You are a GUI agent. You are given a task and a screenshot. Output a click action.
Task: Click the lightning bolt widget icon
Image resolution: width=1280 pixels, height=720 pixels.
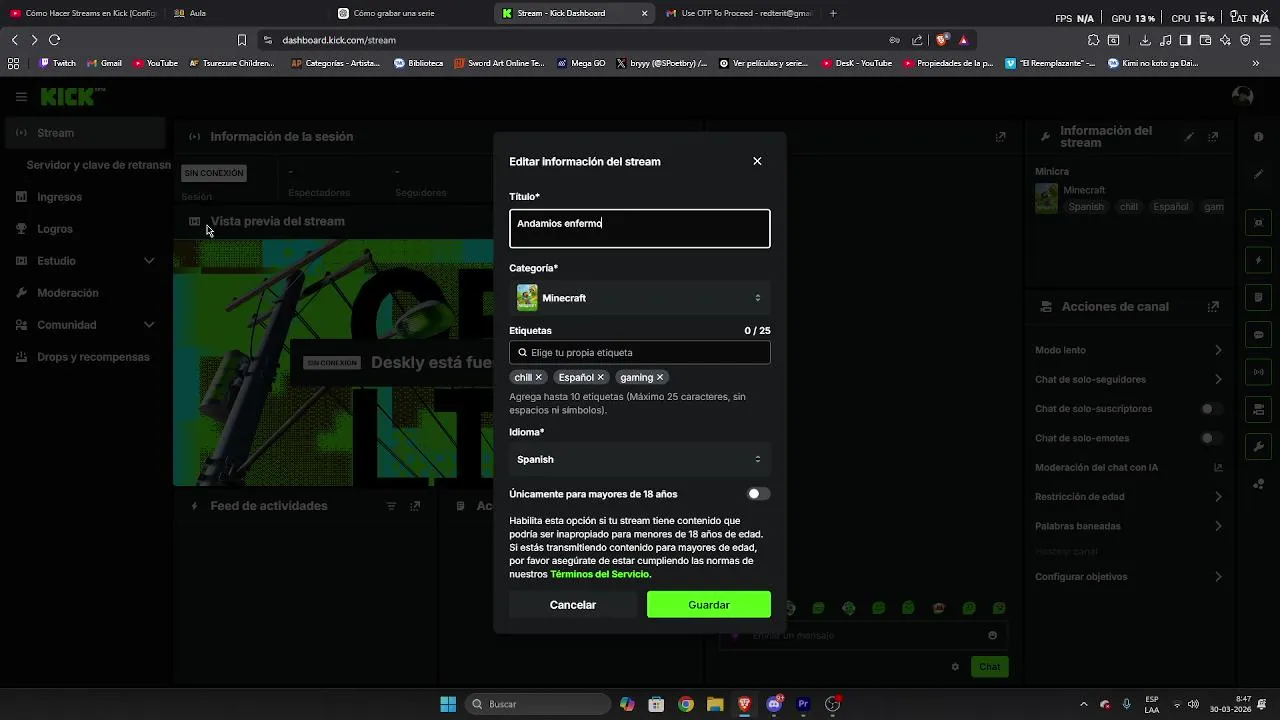pos(1259,260)
